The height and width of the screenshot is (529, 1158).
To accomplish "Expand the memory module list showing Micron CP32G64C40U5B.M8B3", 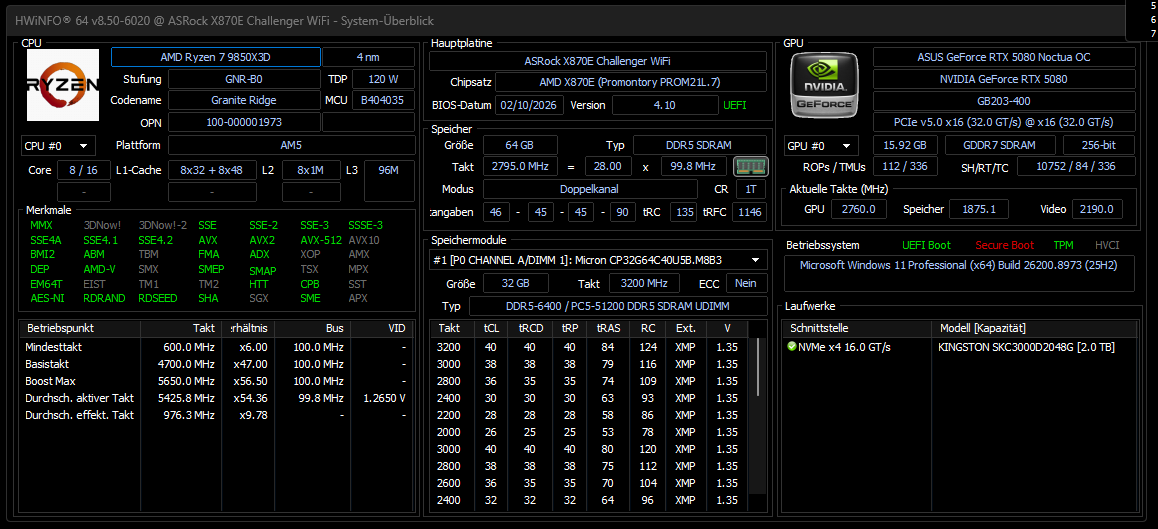I will tap(598, 260).
